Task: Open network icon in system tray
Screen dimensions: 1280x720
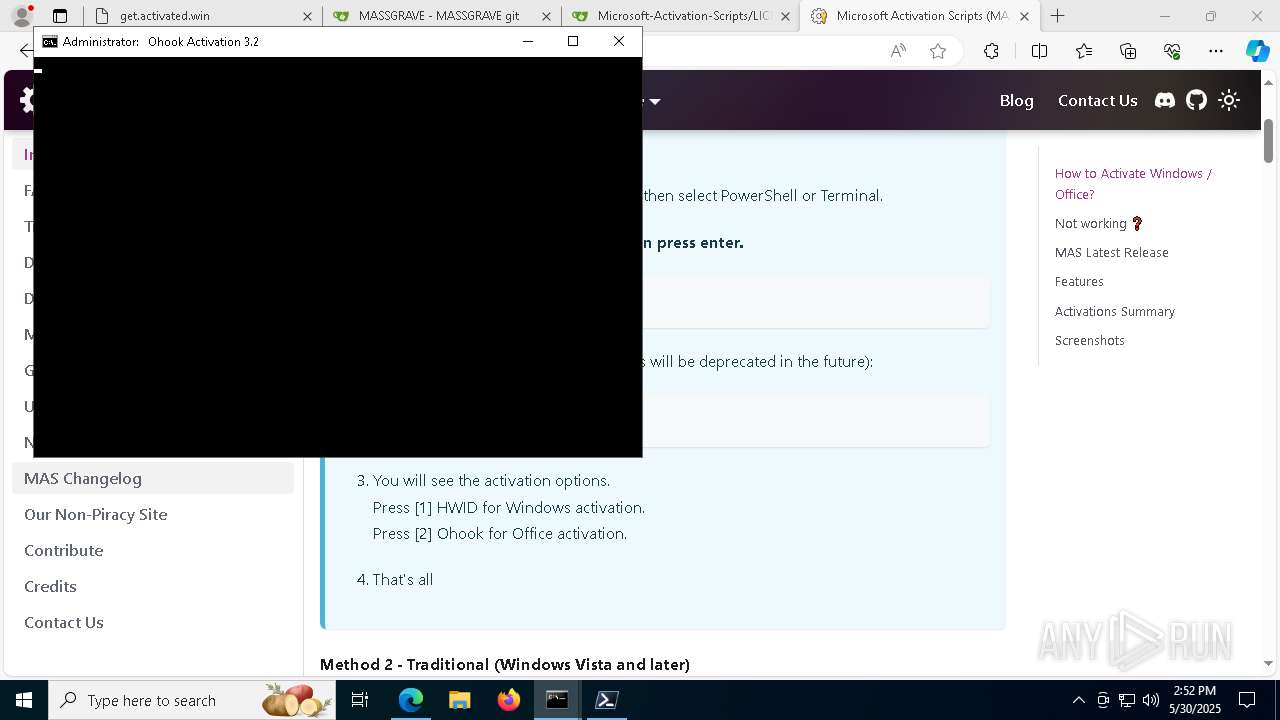Action: tap(1127, 700)
